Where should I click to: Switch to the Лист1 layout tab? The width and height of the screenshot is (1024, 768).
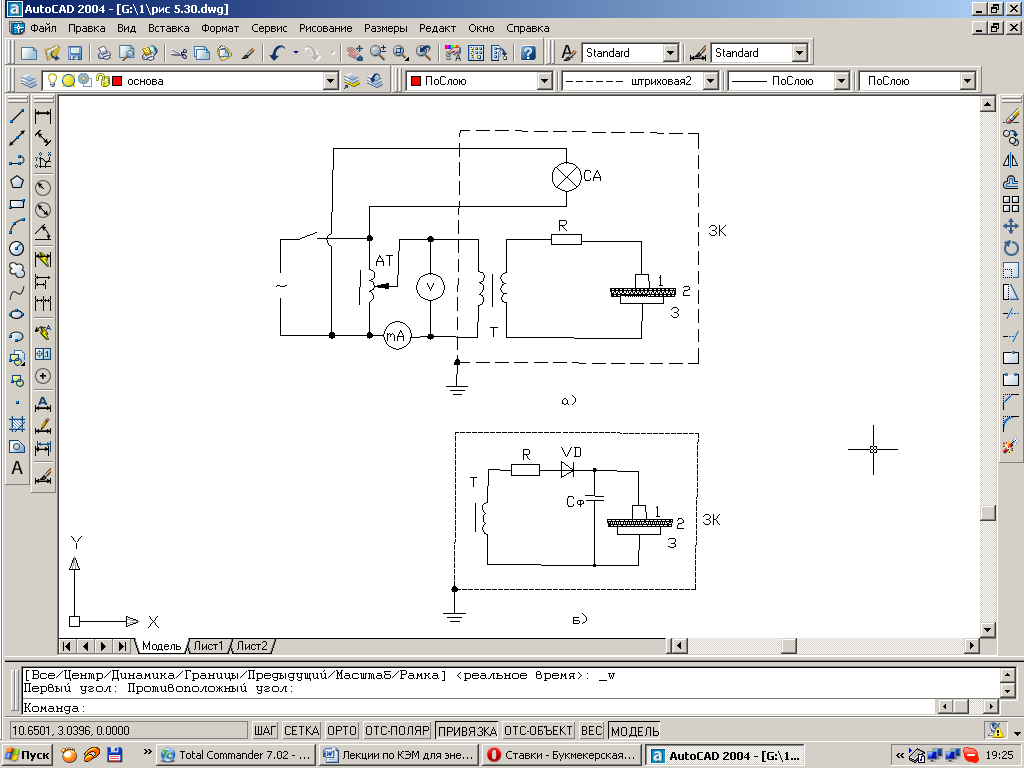pyautogui.click(x=208, y=646)
